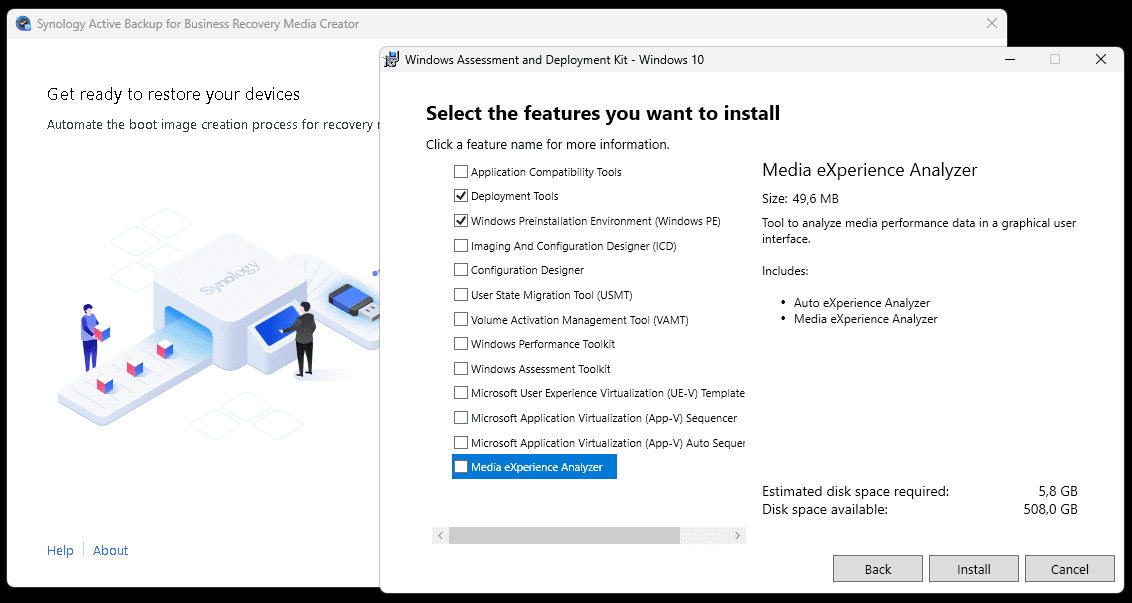Click the Cancel button

(x=1070, y=568)
